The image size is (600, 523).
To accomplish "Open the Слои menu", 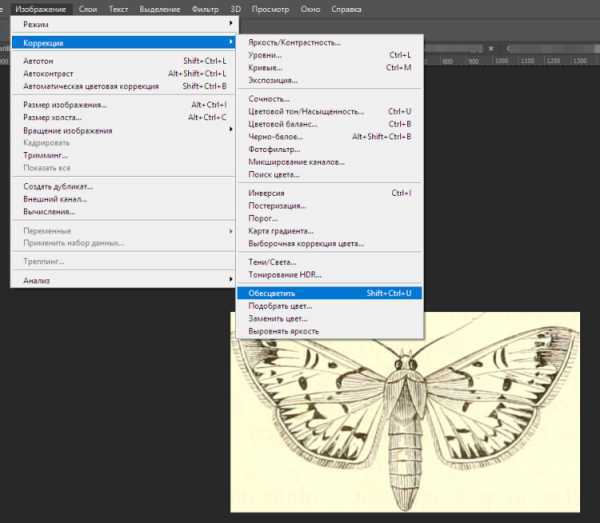I will tap(88, 9).
